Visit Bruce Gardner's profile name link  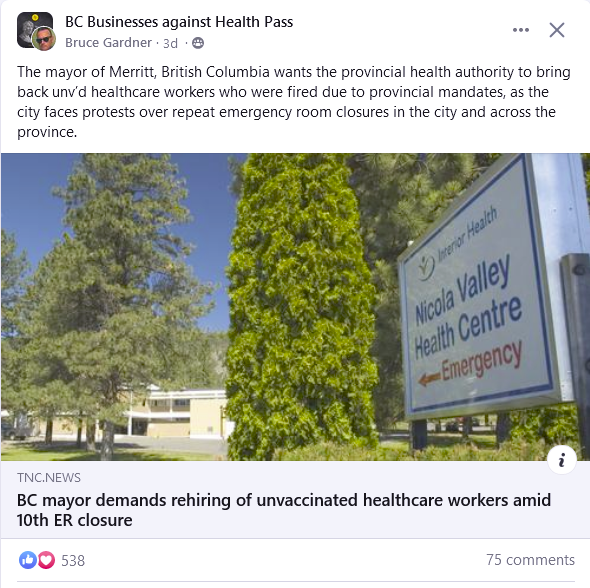[x=108, y=43]
